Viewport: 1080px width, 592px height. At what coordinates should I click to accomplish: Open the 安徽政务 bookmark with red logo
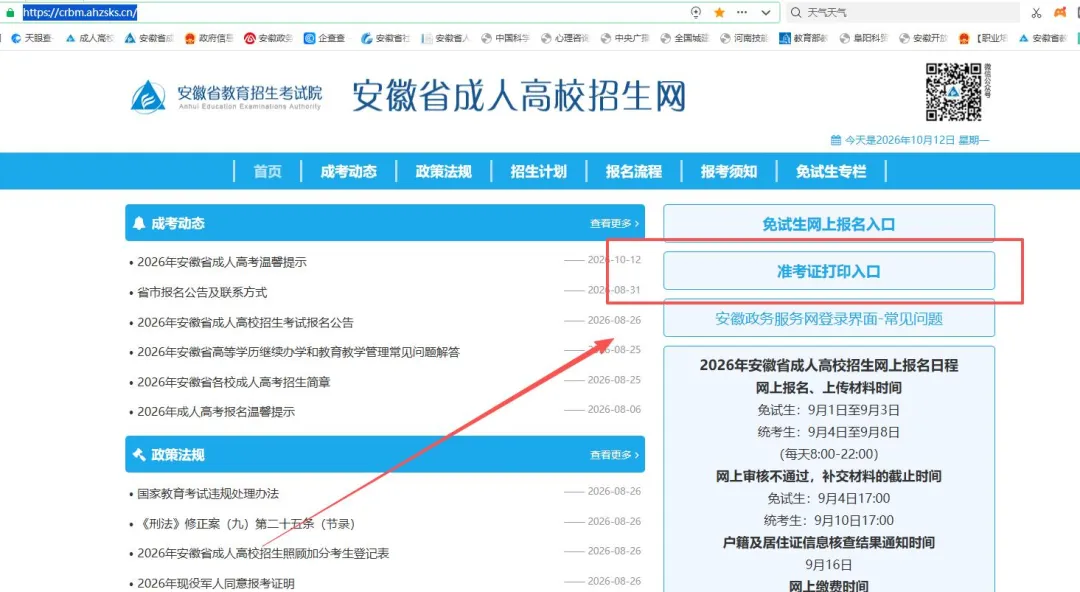point(269,39)
